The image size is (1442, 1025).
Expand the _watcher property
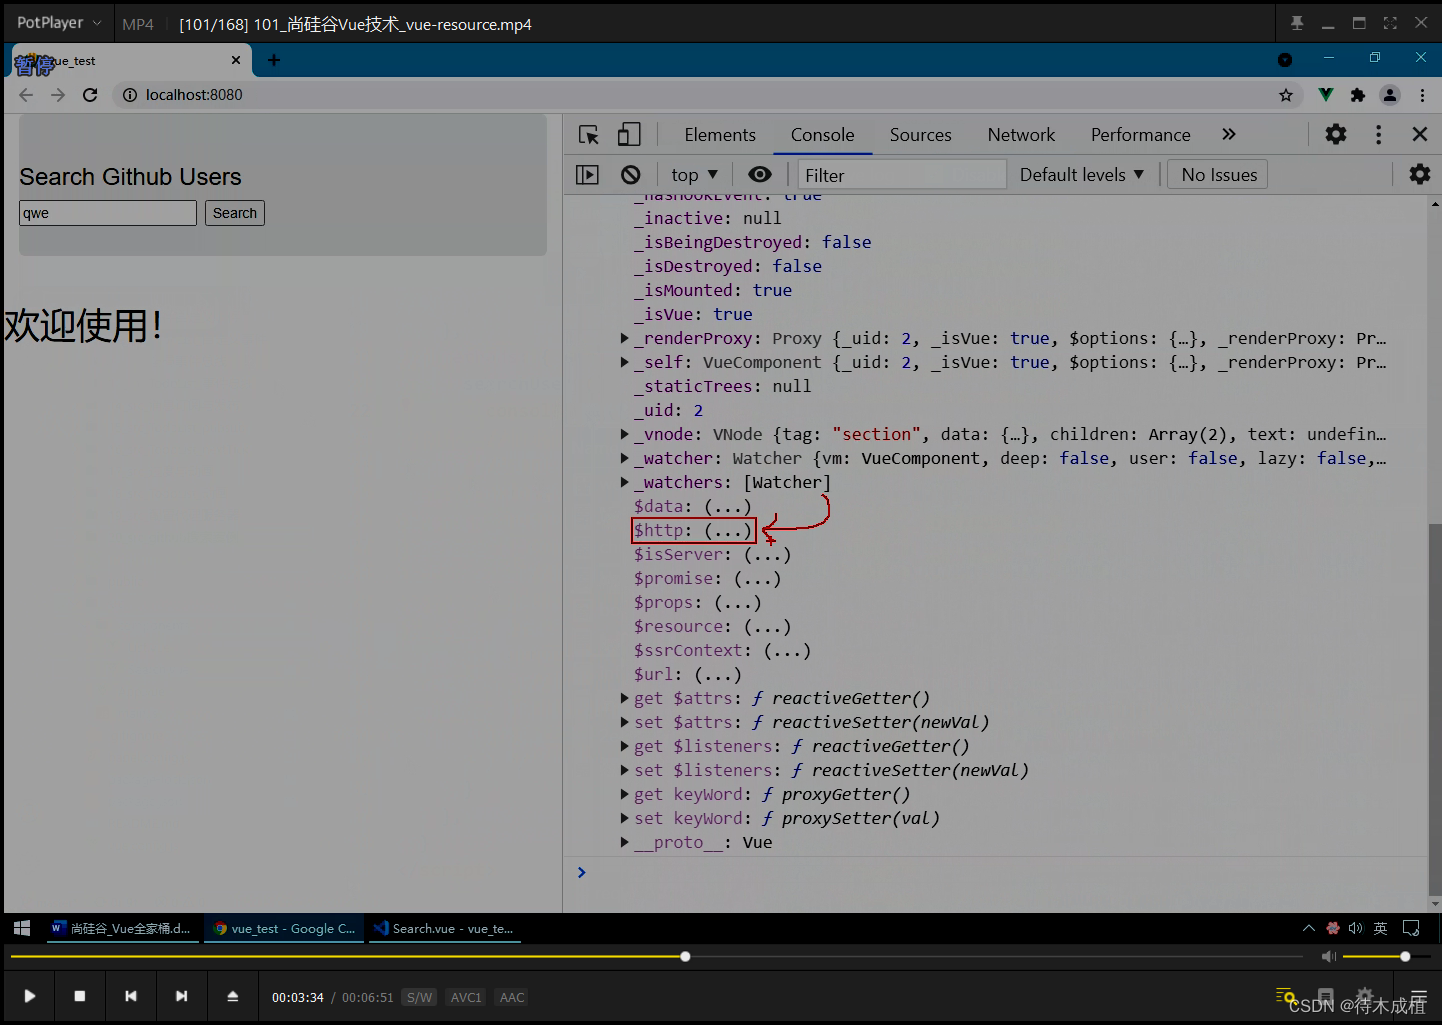(x=625, y=459)
